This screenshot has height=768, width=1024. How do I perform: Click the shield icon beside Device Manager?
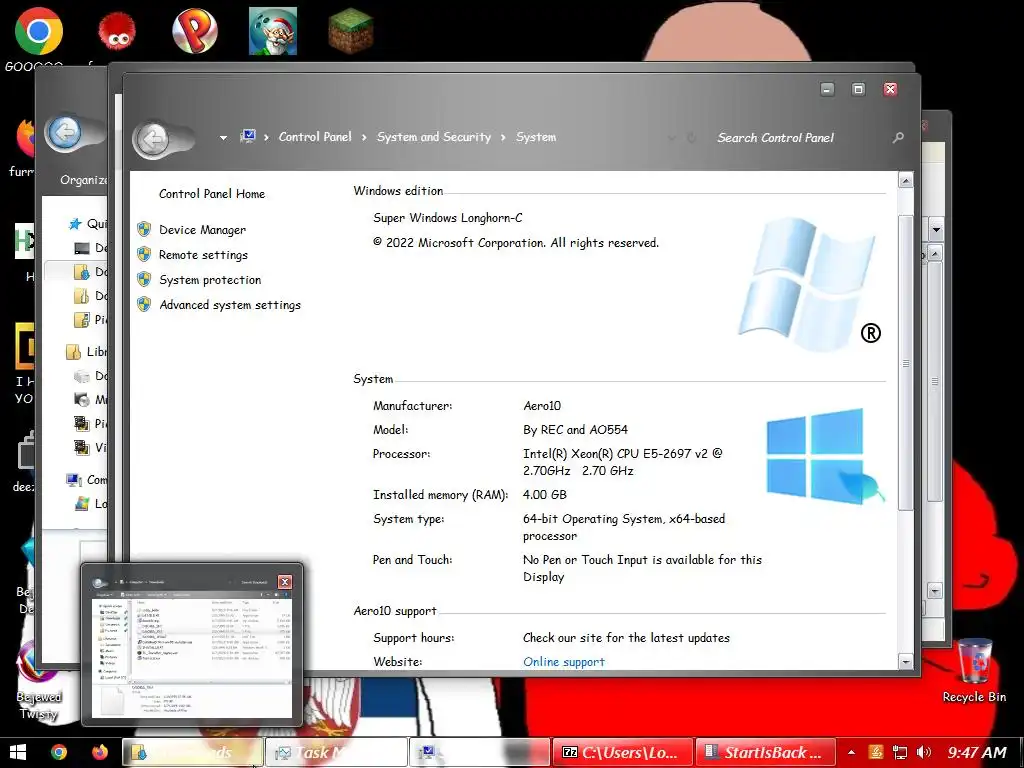[x=144, y=229]
